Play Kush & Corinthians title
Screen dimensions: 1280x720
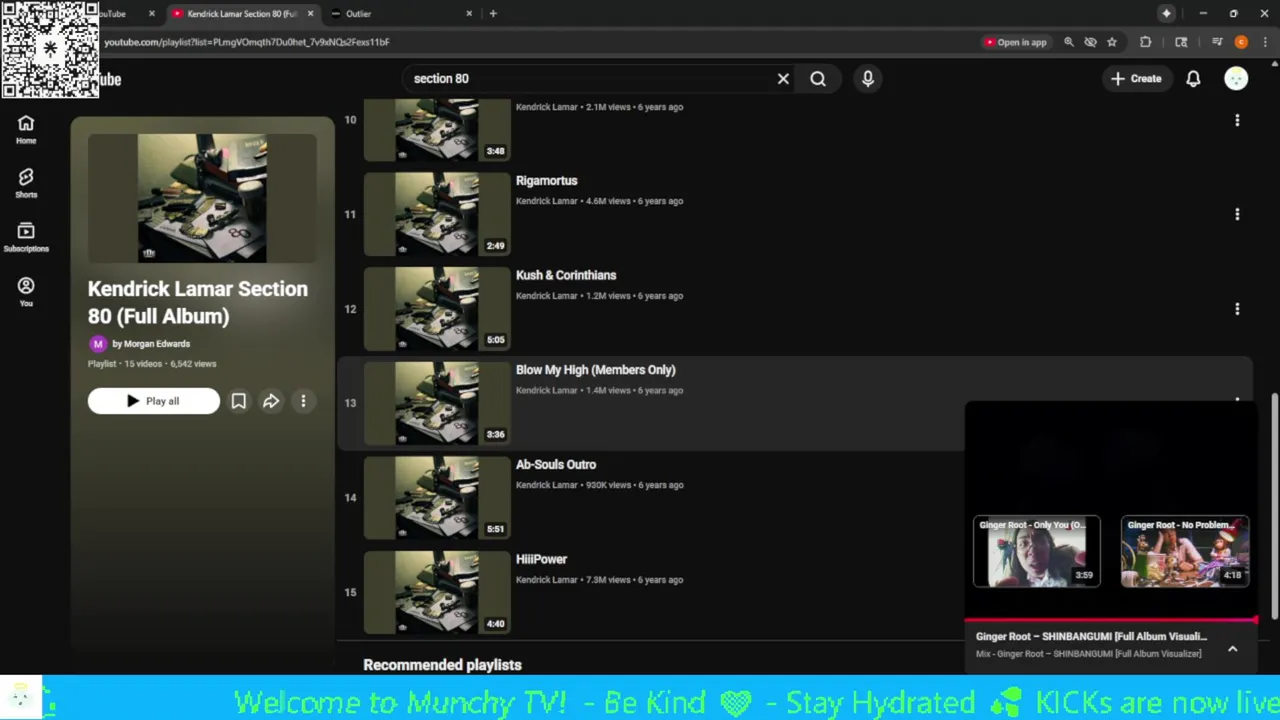tap(566, 275)
